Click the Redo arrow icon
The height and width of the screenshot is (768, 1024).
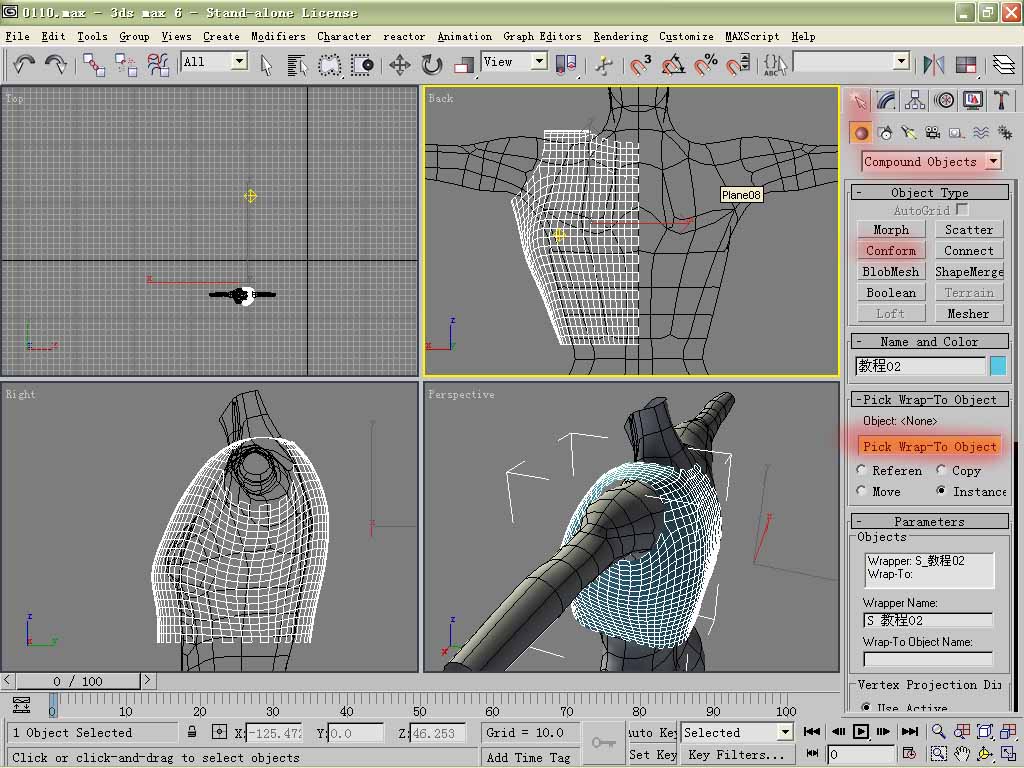point(56,64)
